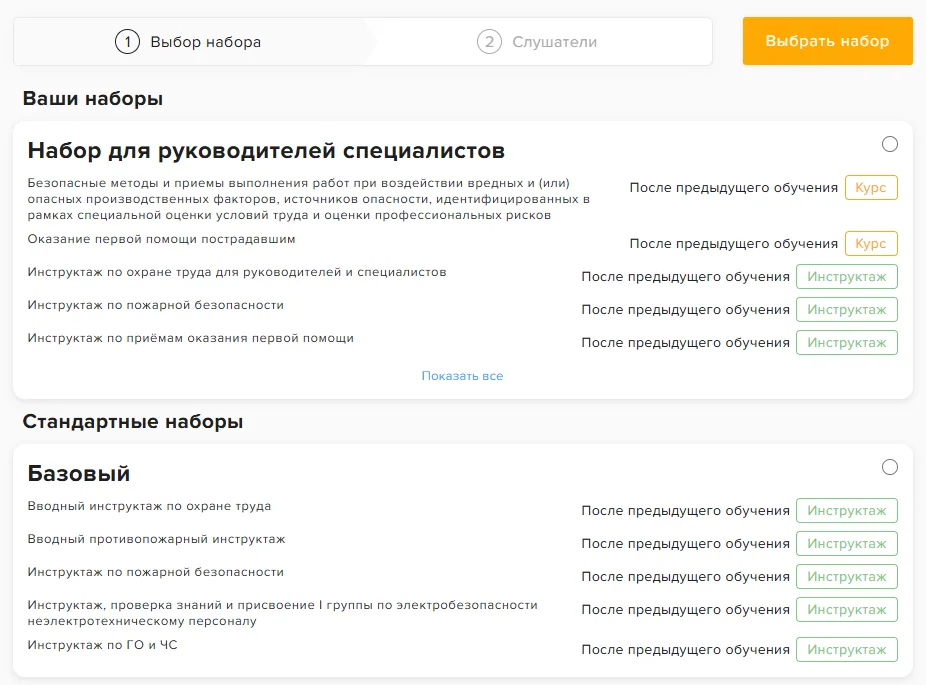Viewport: 926px width, 685px height.
Task: Select the Набор для руководителей специалистов radio button
Action: [889, 144]
